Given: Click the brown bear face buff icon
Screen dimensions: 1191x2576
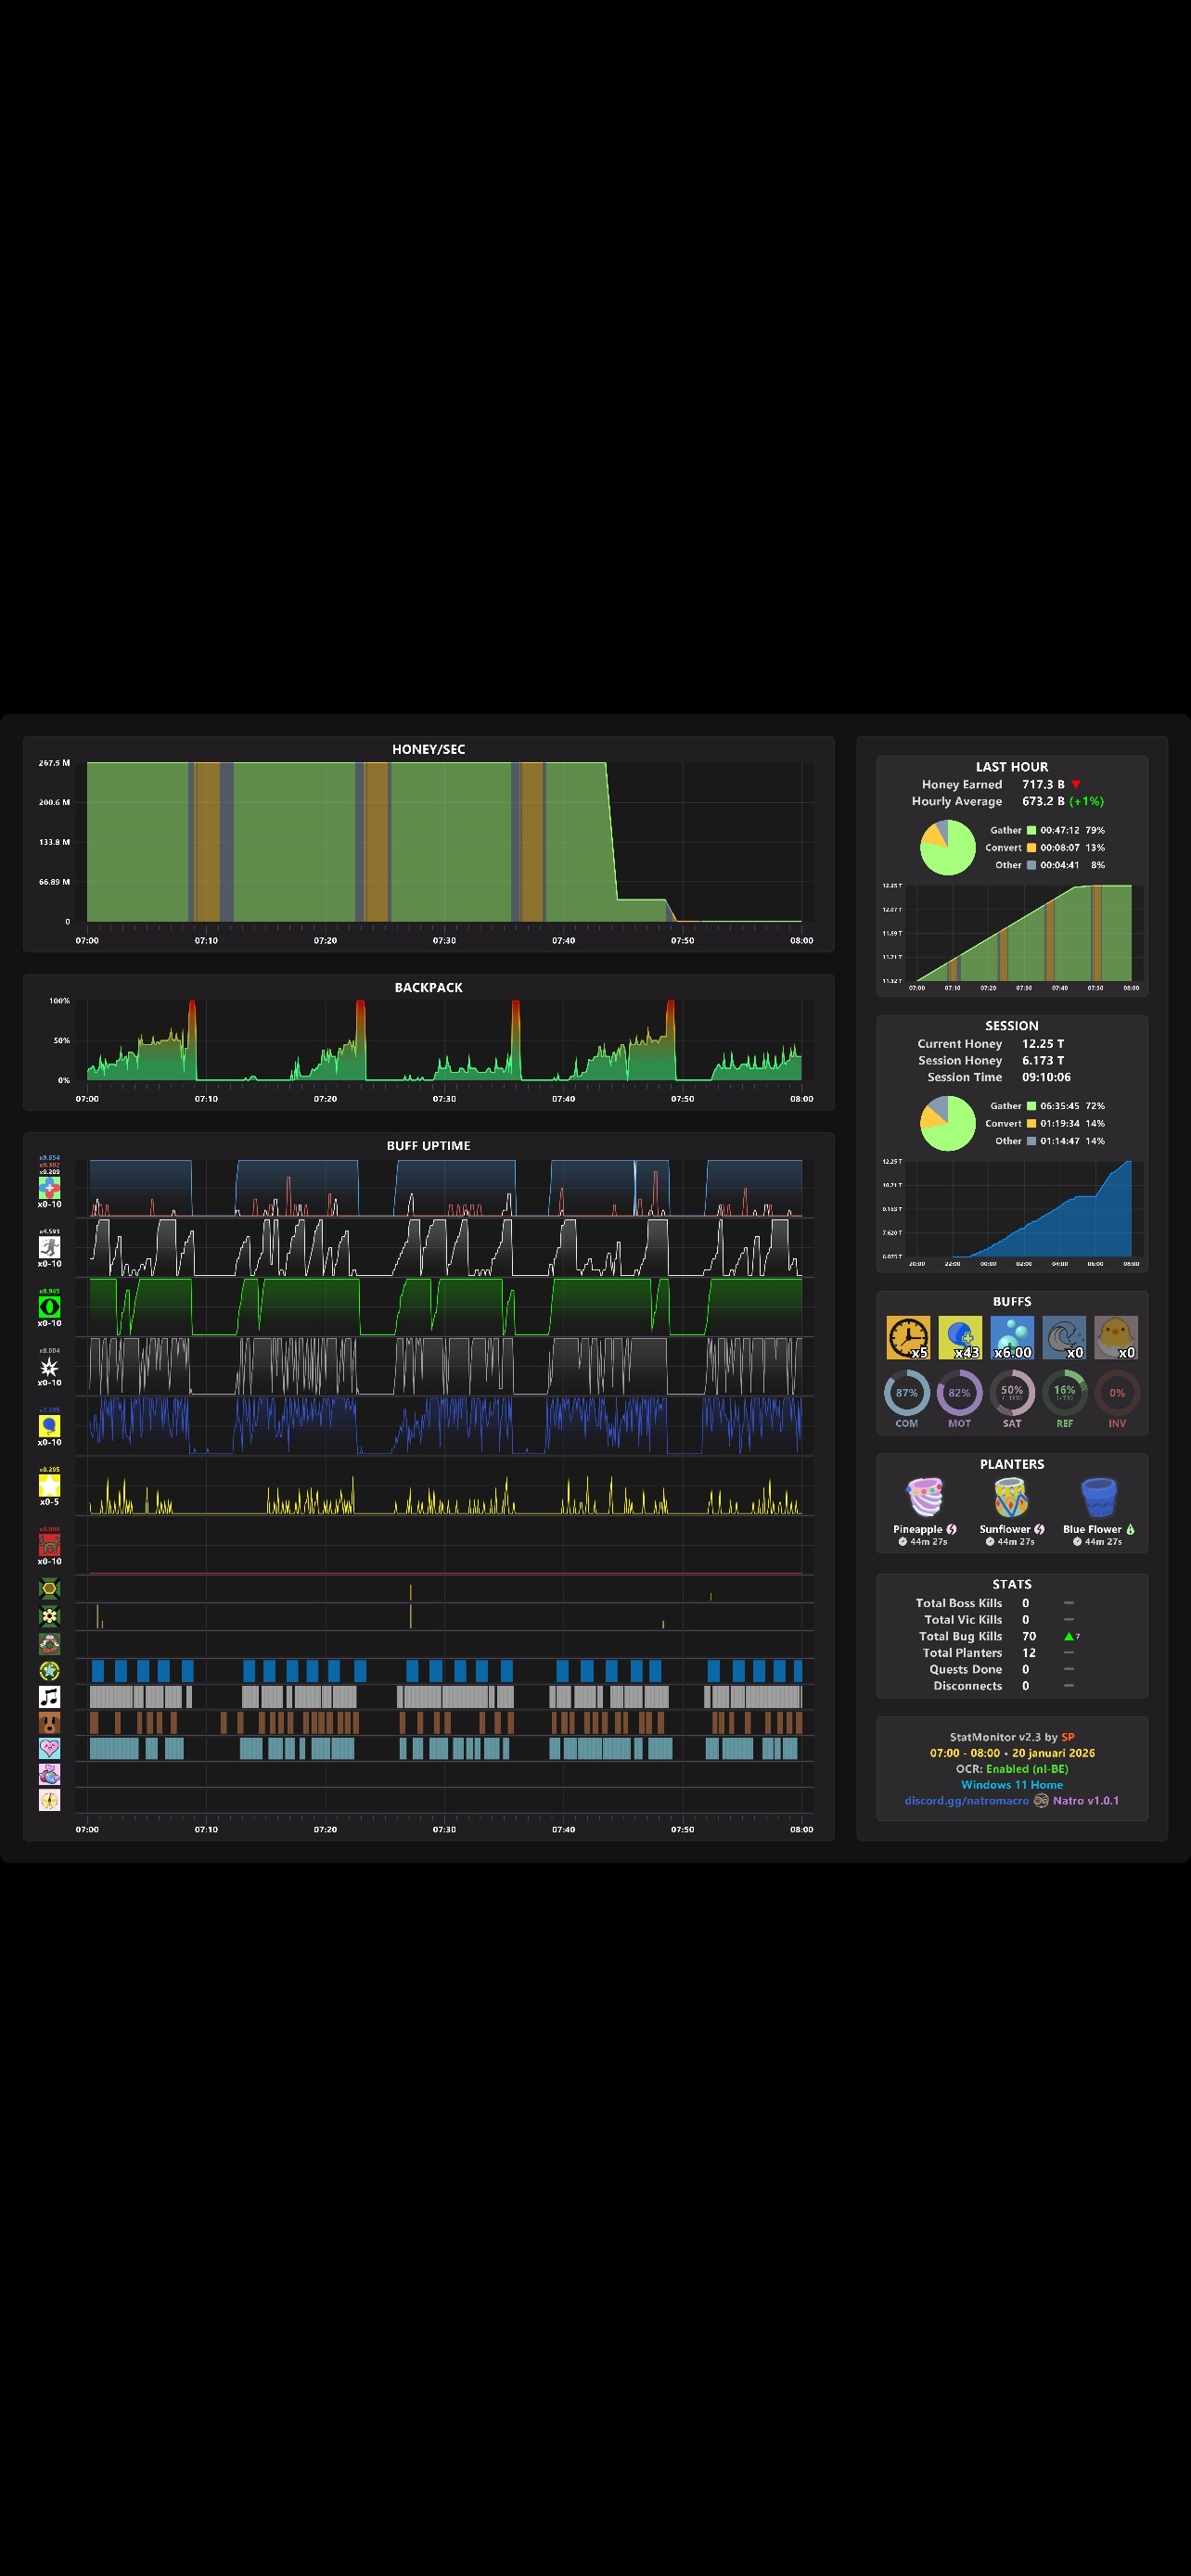Looking at the screenshot, I should (49, 1722).
